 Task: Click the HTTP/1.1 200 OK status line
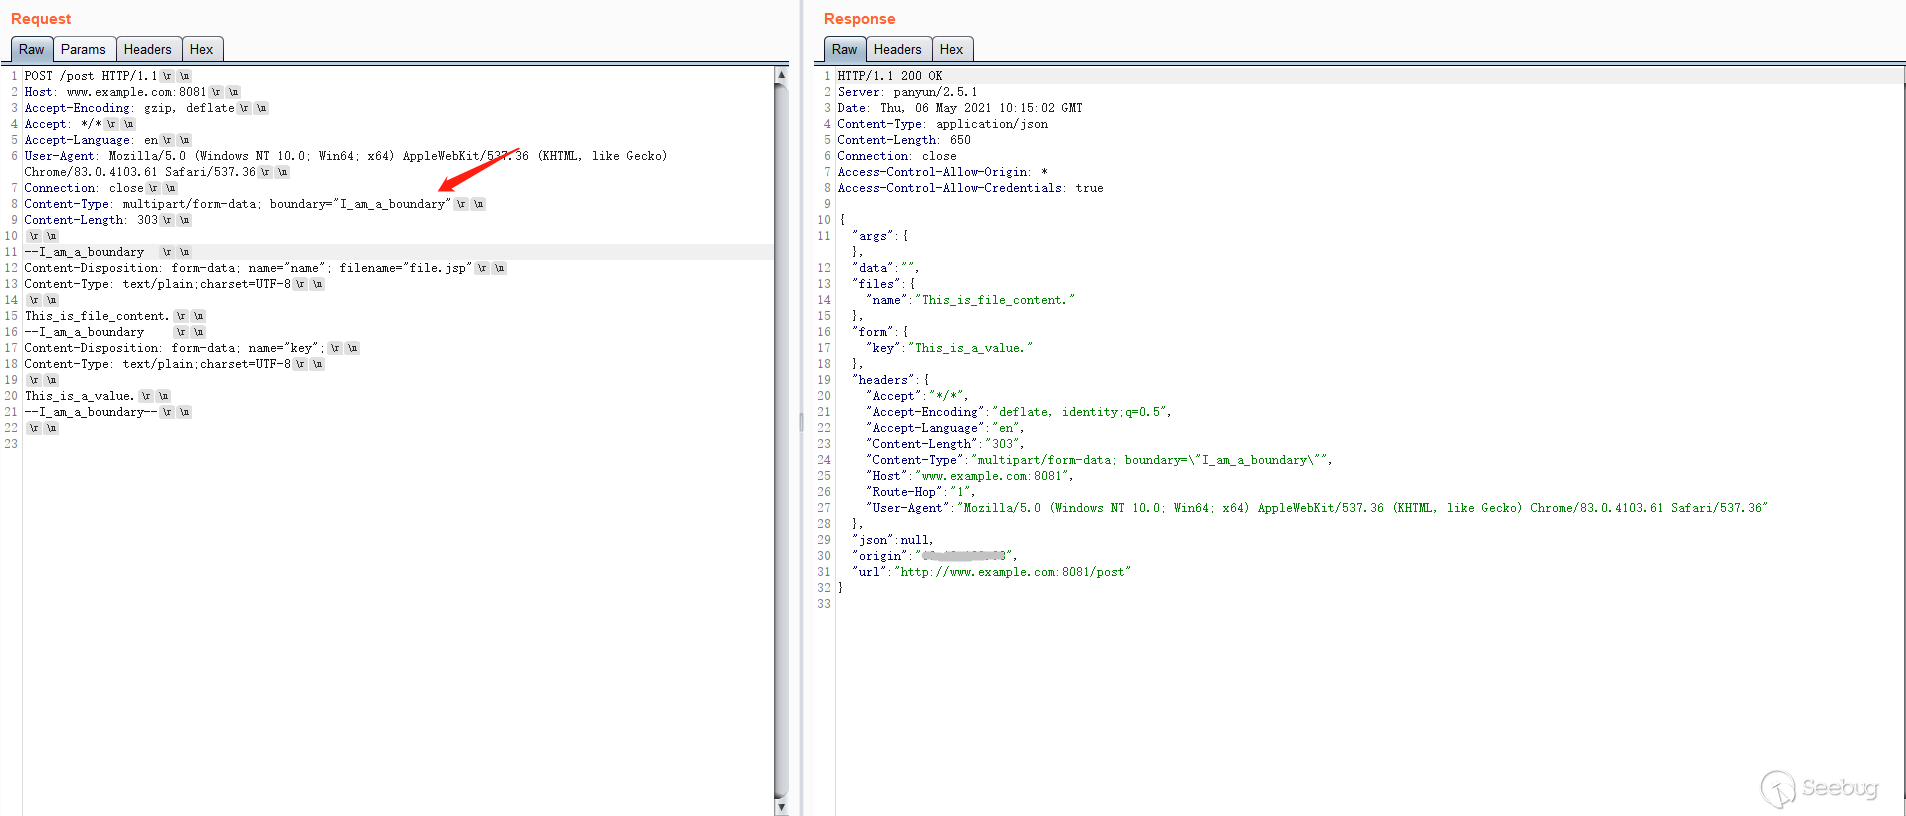point(890,76)
